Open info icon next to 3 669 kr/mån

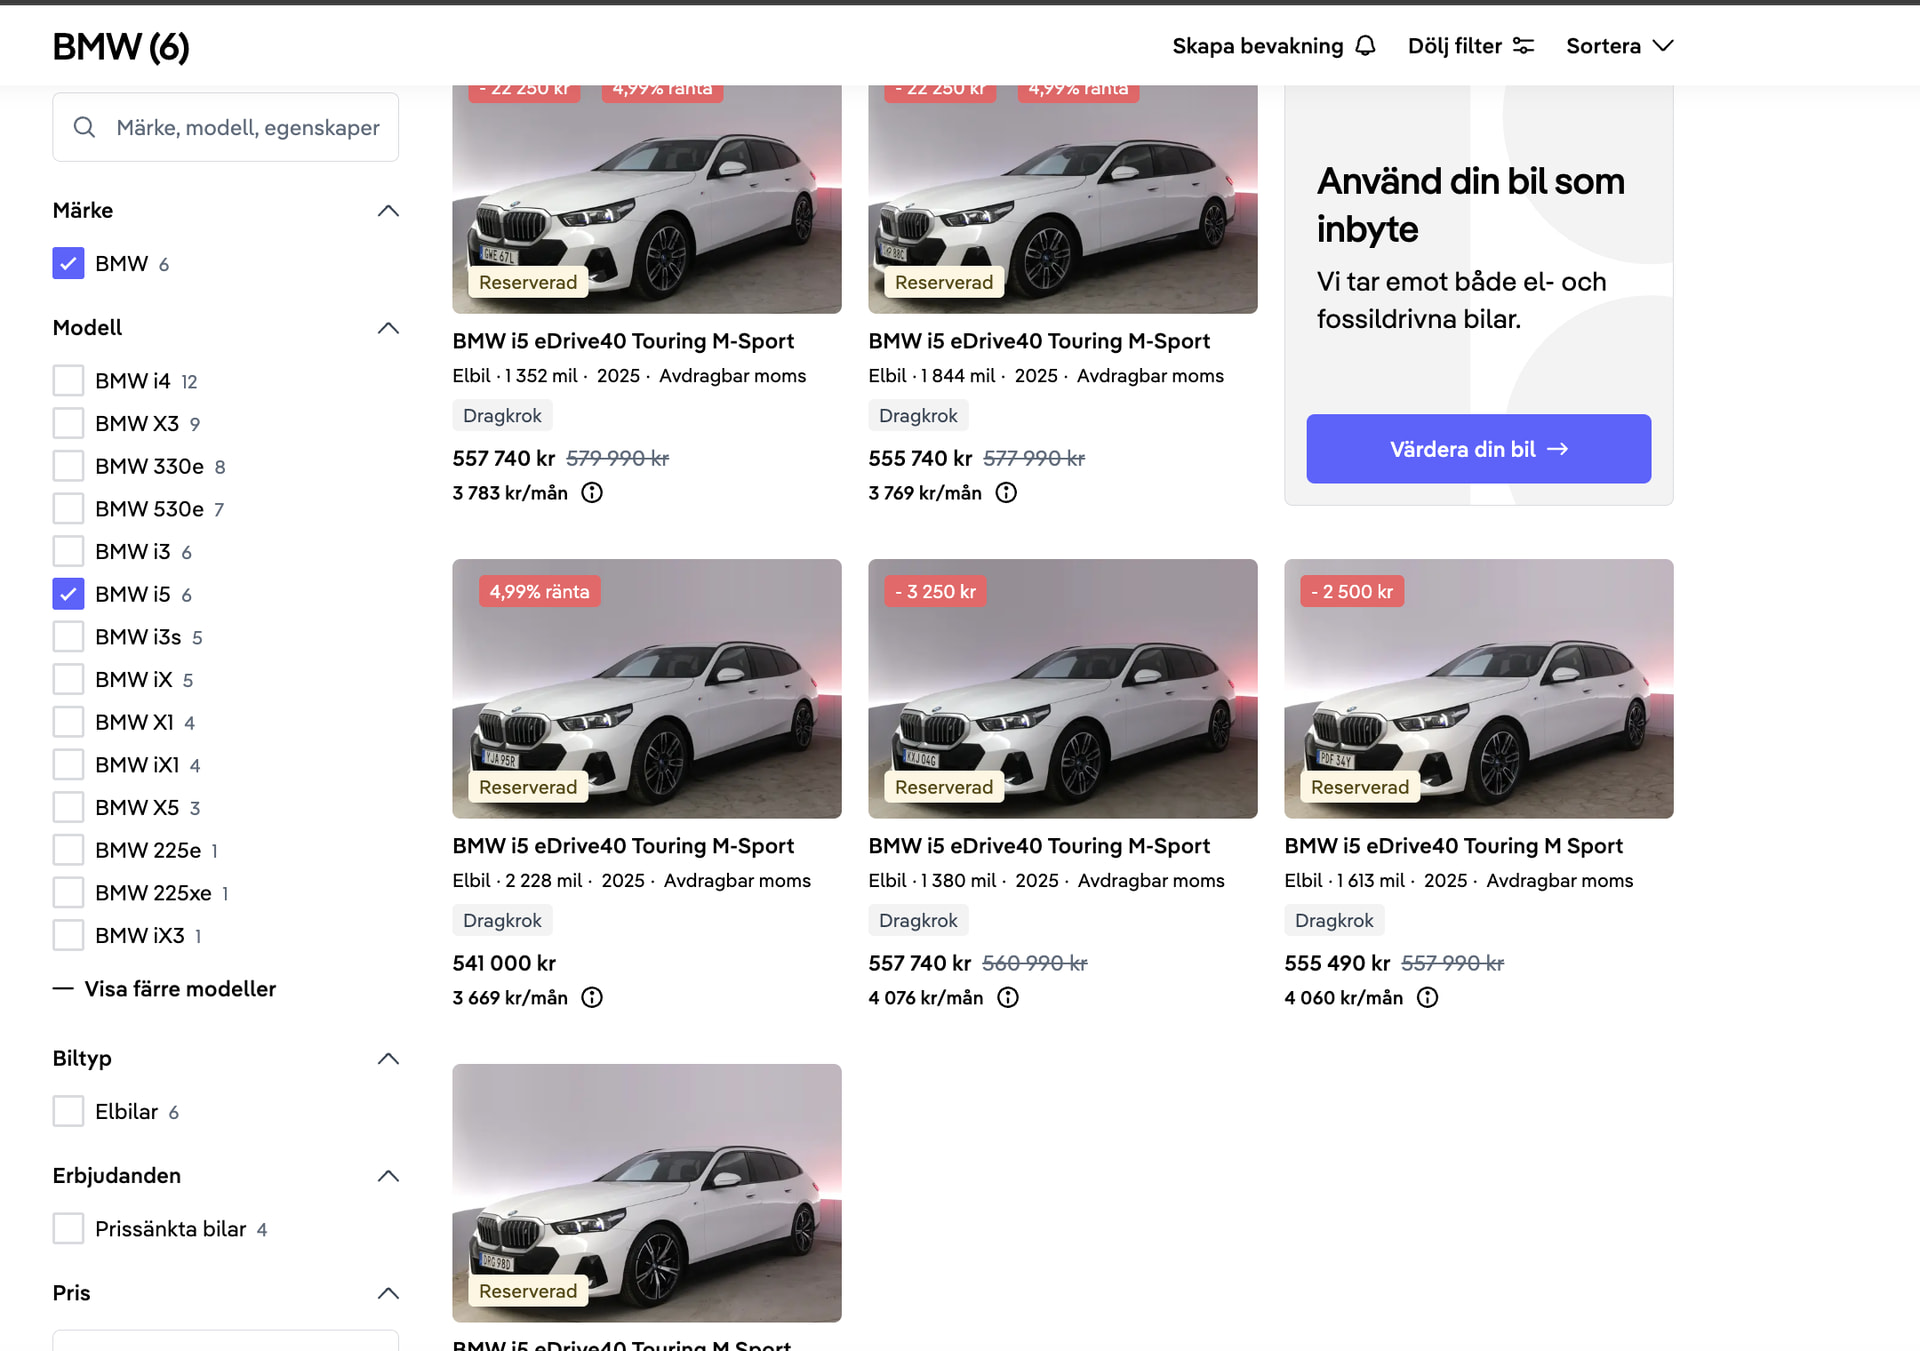[x=592, y=998]
